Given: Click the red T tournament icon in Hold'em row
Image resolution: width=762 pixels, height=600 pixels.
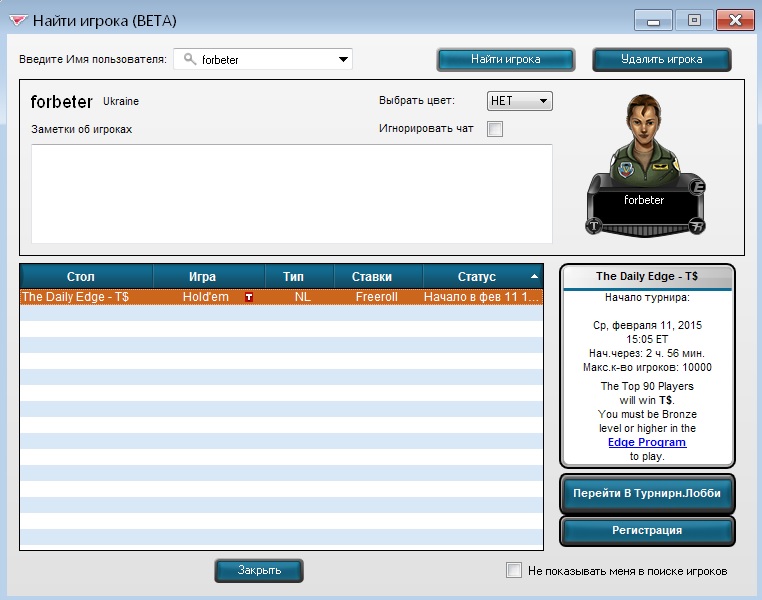Looking at the screenshot, I should click(x=249, y=297).
